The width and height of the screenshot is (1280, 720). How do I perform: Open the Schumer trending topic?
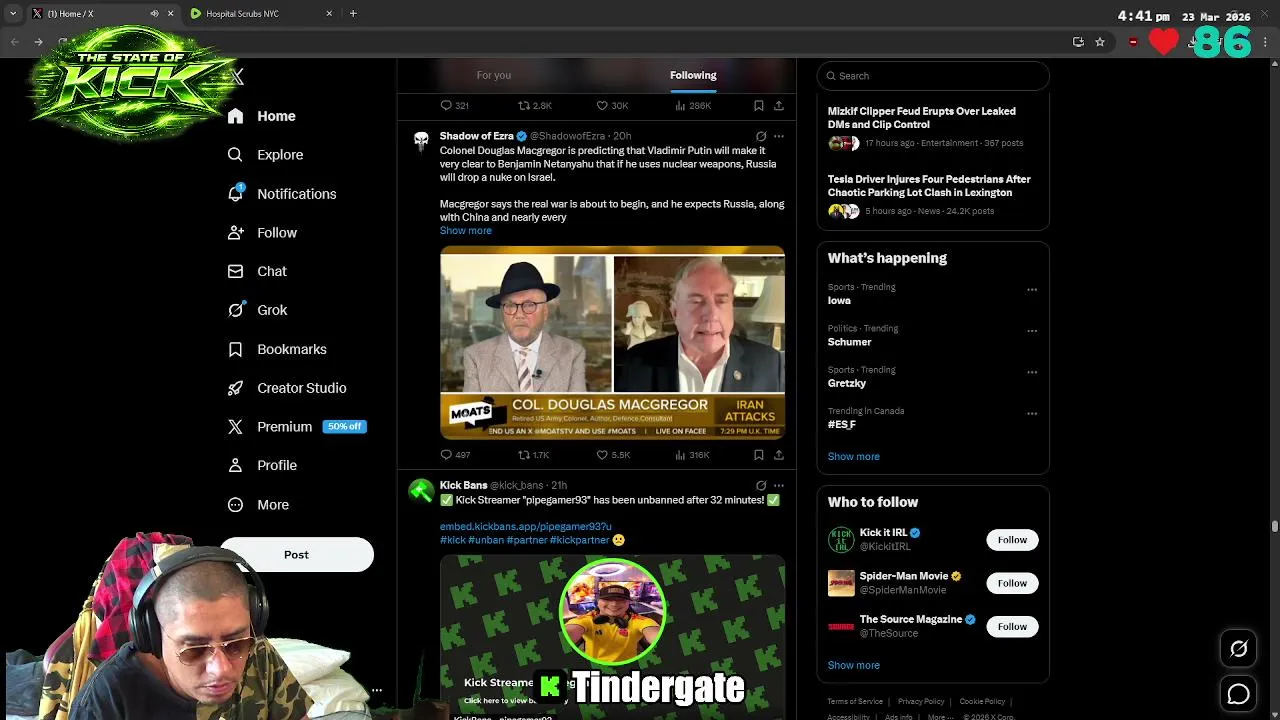tap(849, 342)
